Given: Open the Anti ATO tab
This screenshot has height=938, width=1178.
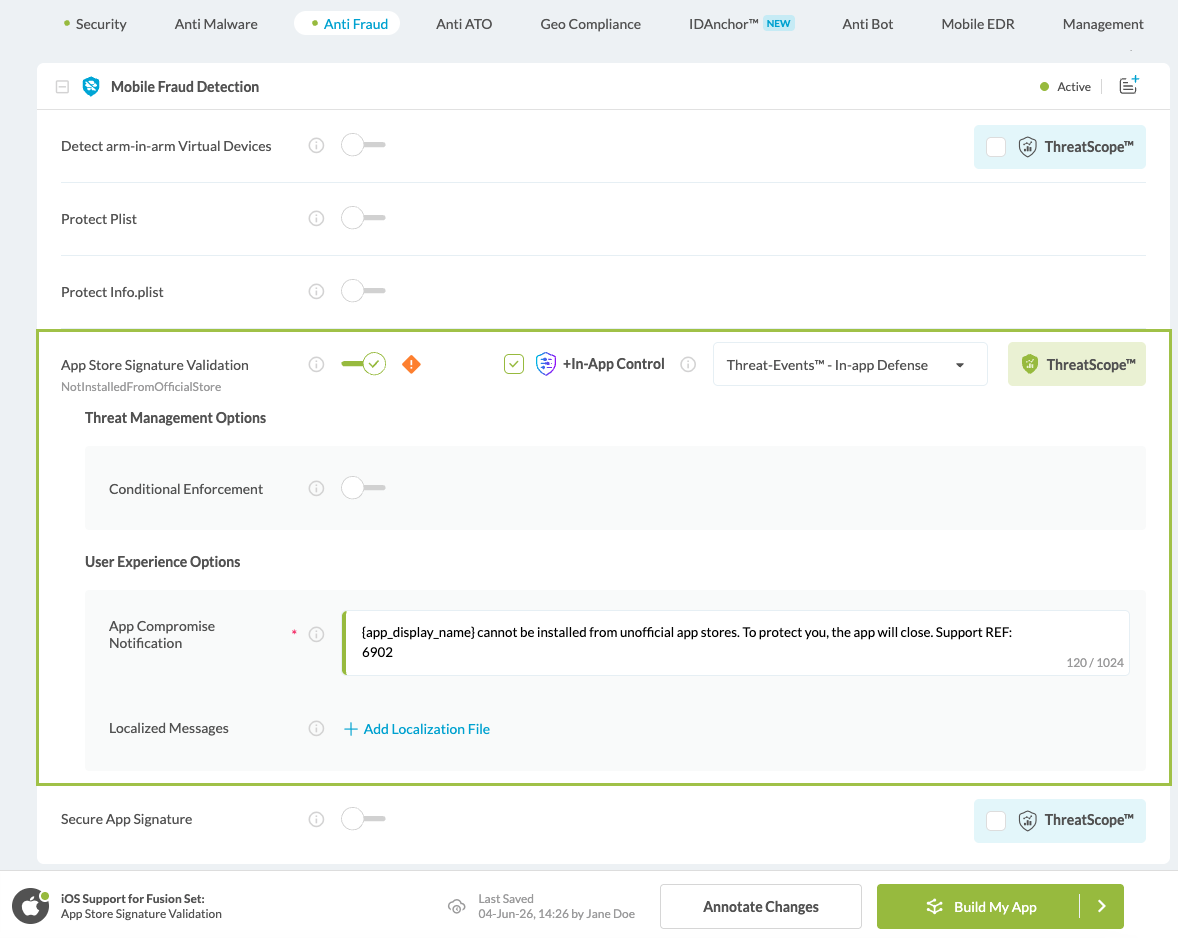Looking at the screenshot, I should click(464, 24).
